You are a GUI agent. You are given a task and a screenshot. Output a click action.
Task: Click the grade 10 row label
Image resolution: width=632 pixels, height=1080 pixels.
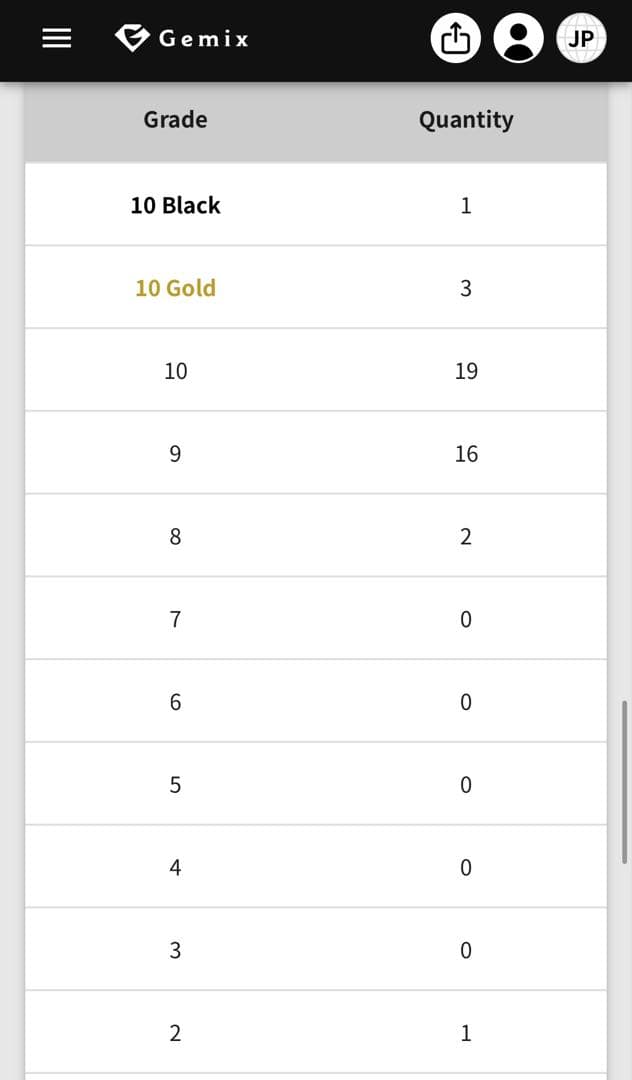pos(175,371)
